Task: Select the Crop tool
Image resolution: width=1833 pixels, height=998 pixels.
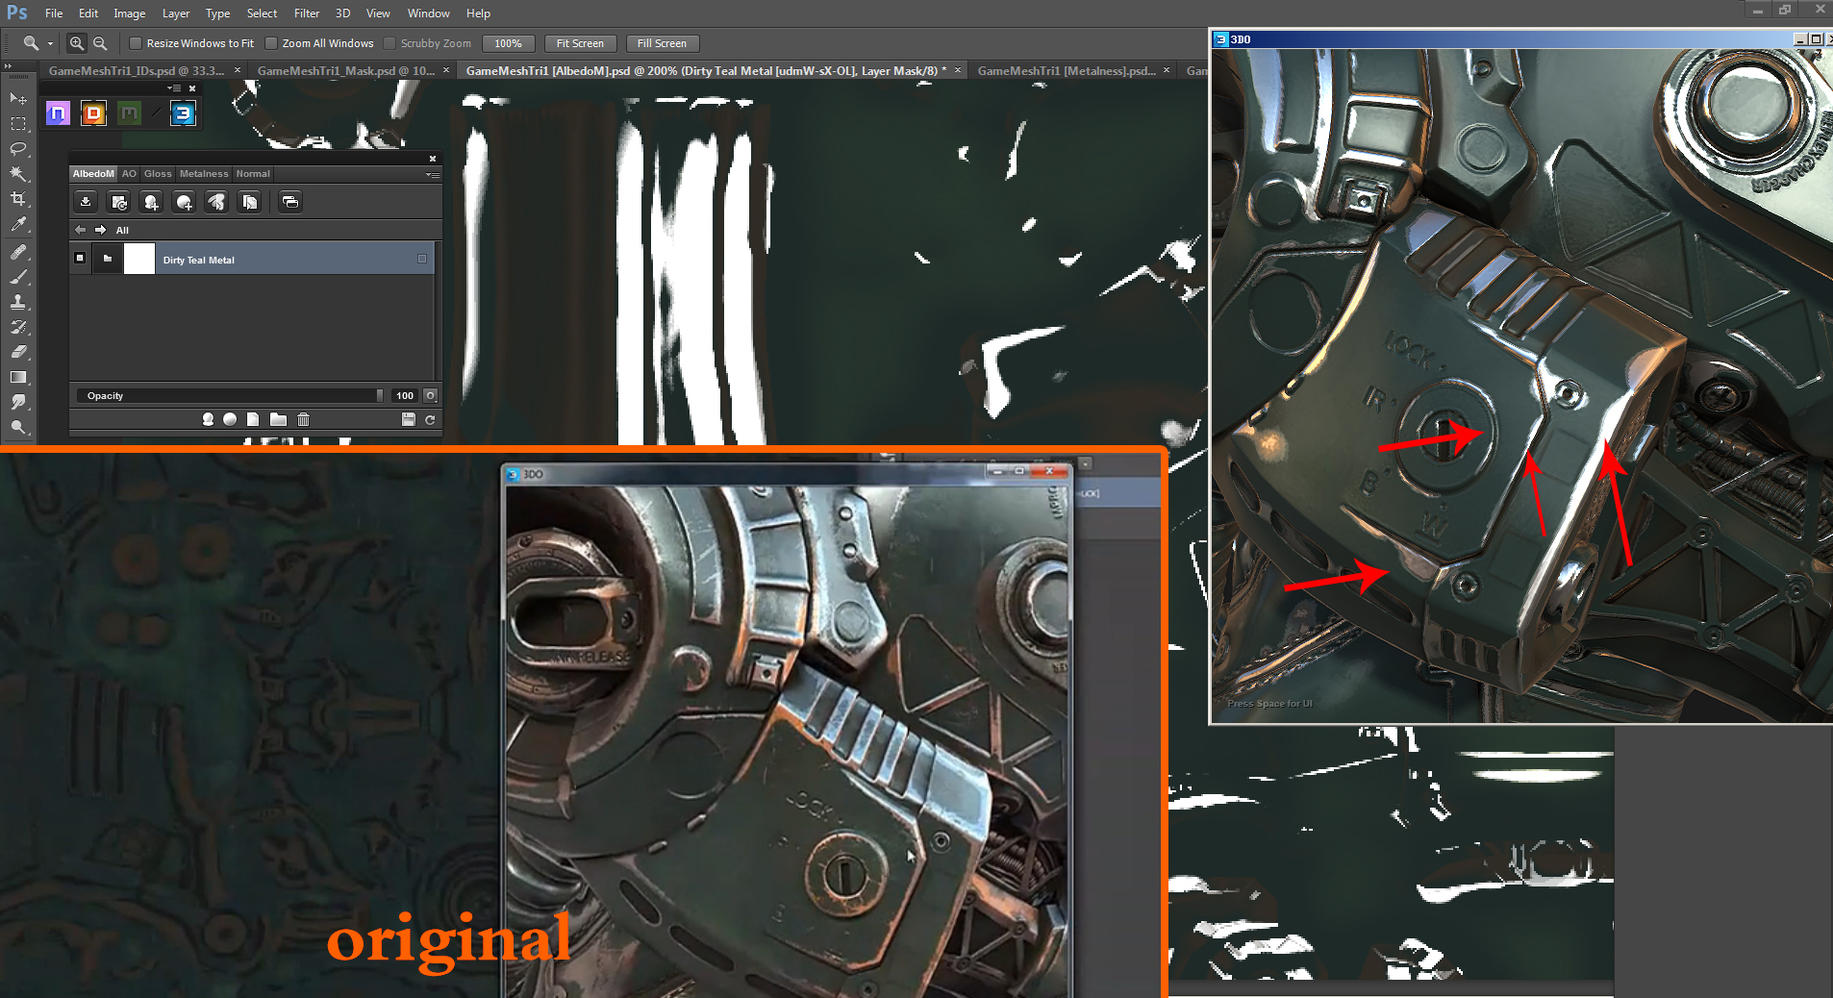Action: (x=18, y=198)
